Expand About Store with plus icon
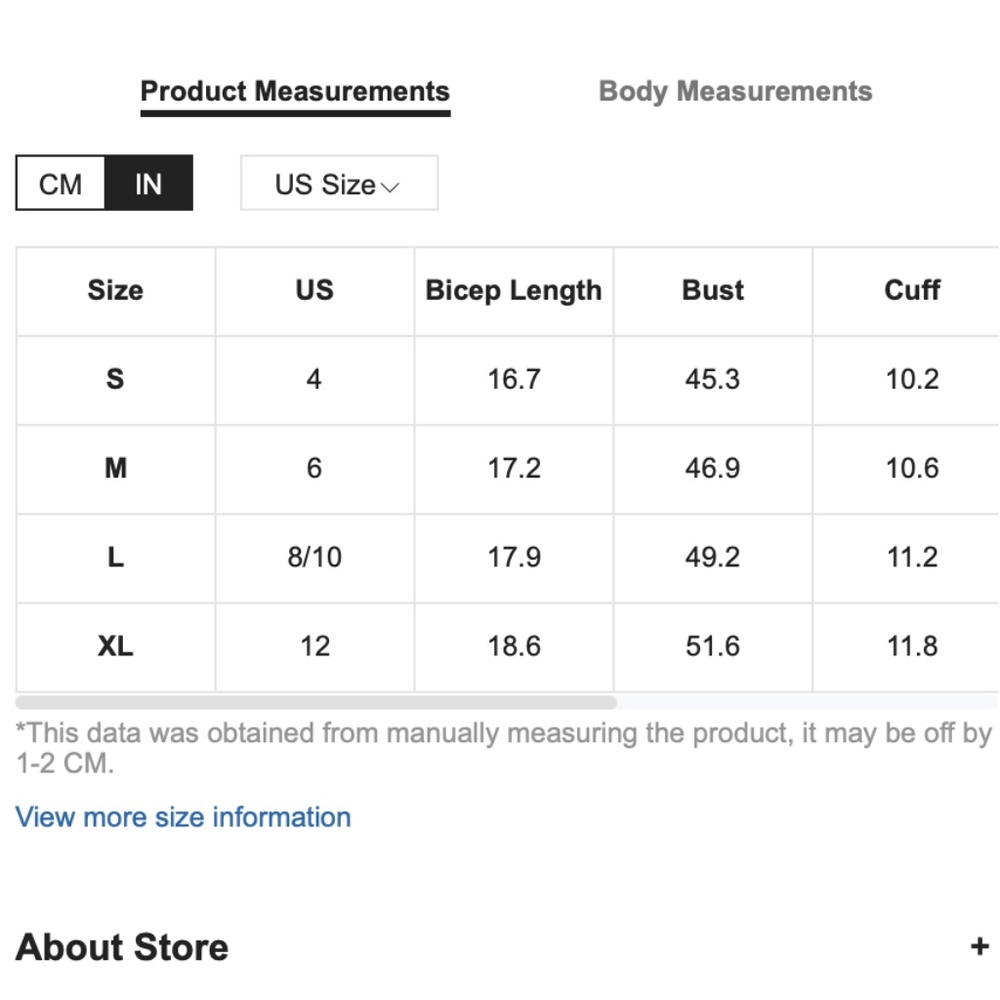Screen dimensions: 1000x1000 coord(979,946)
